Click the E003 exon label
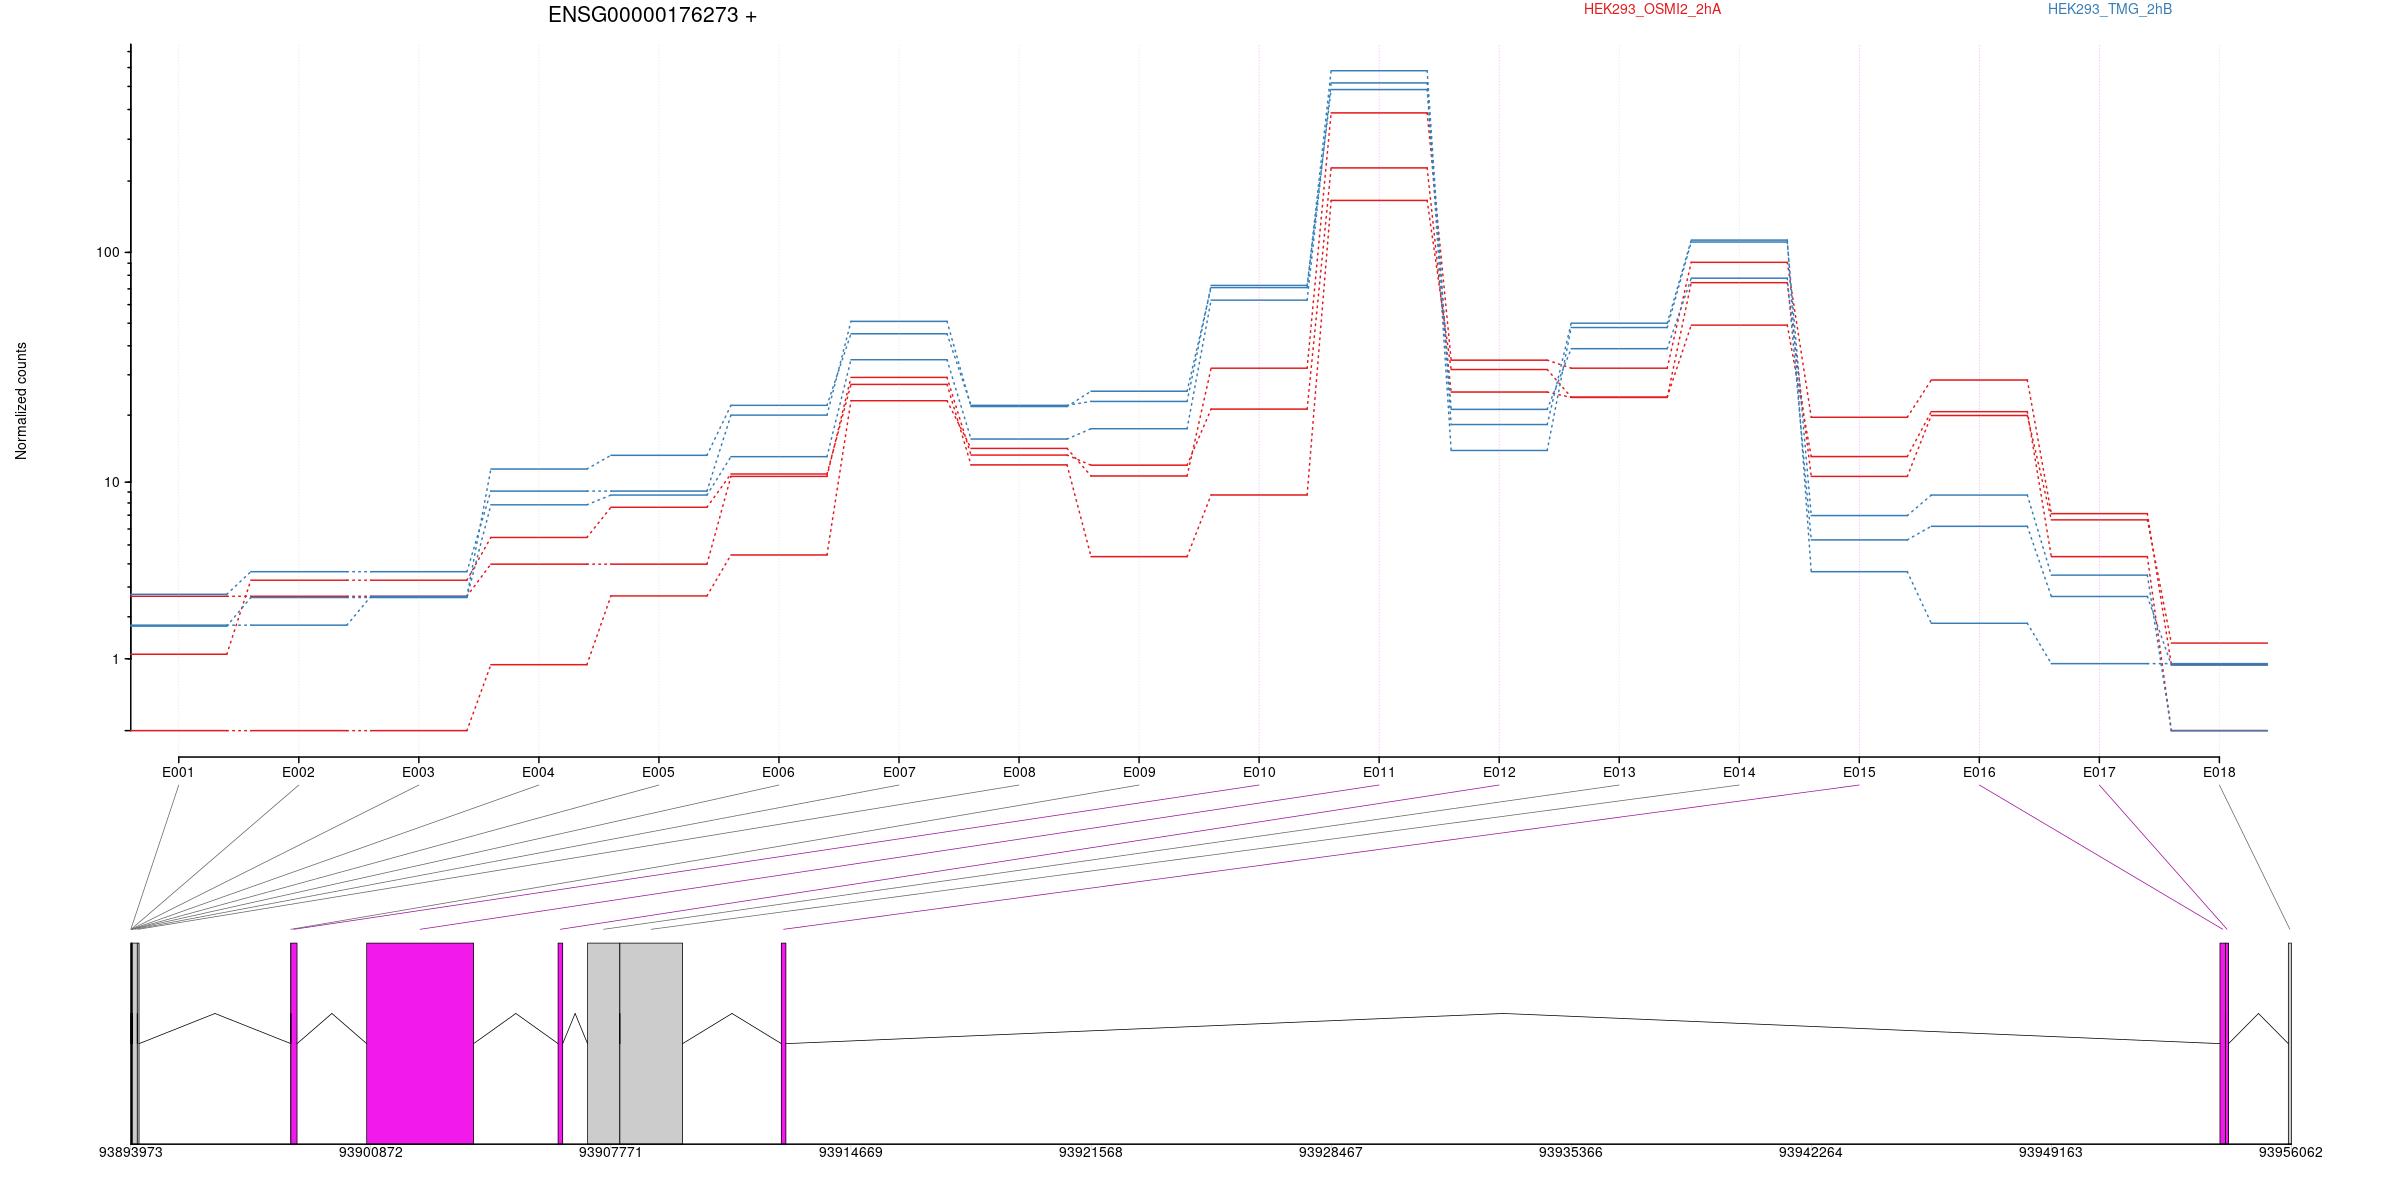This screenshot has height=1200, width=2400. [418, 772]
